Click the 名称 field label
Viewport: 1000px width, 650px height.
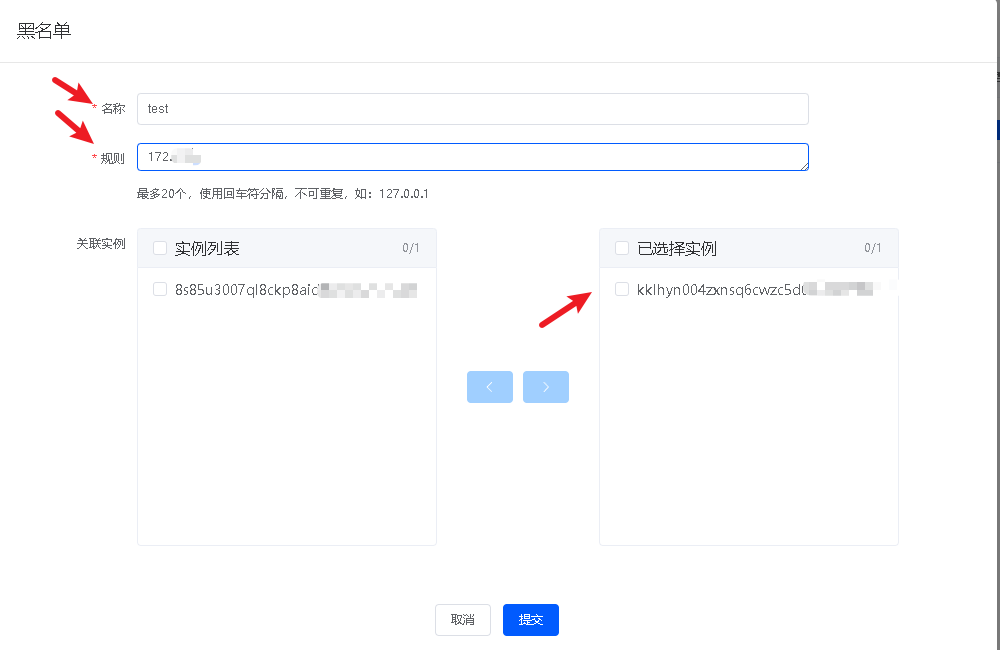(x=113, y=109)
